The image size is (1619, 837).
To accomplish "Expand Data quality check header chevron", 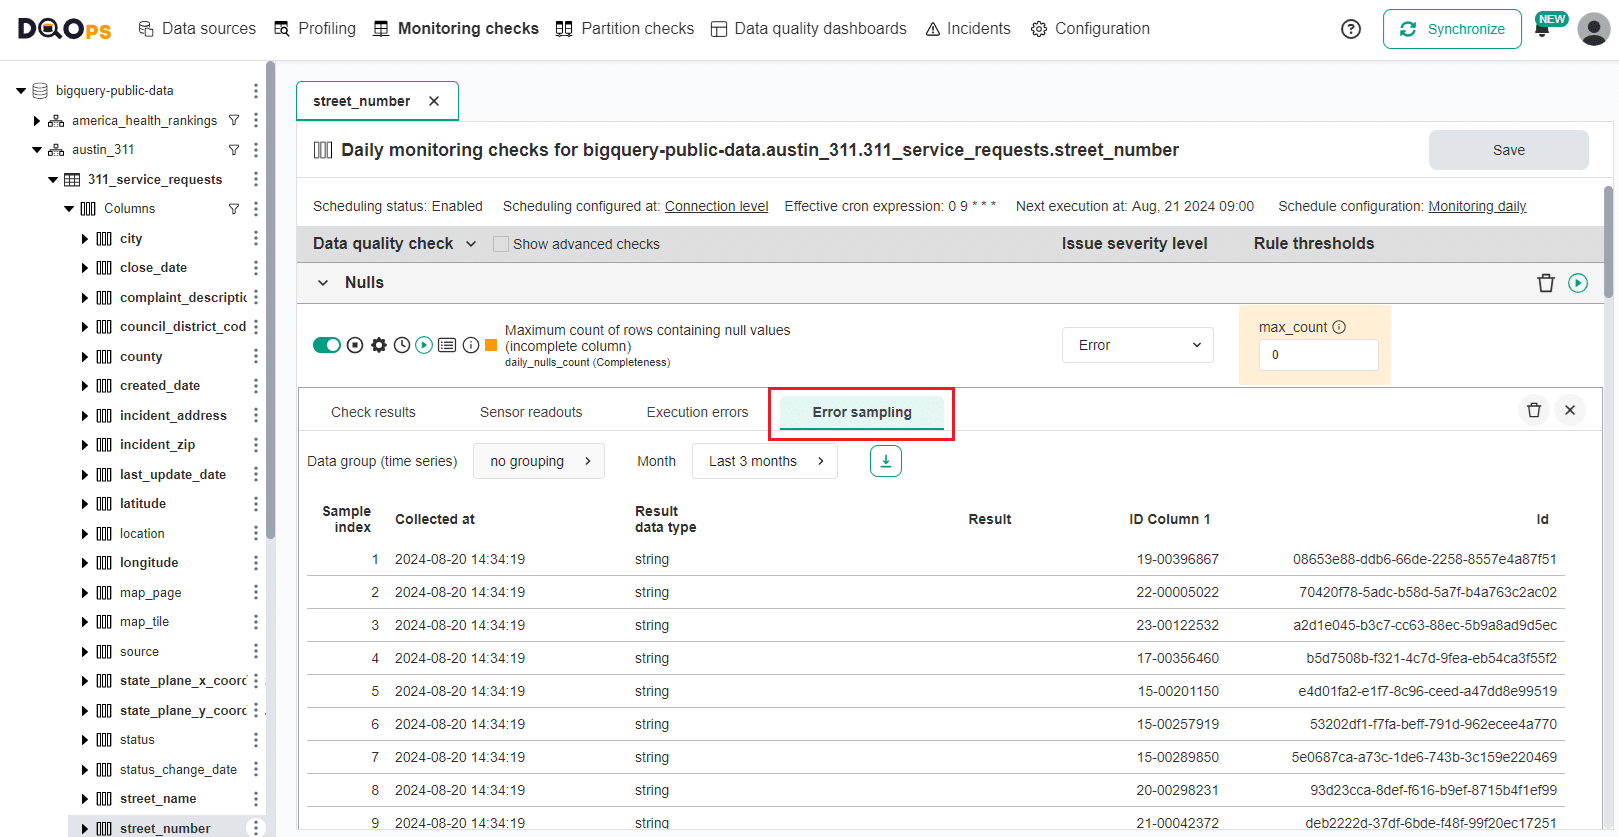I will pos(471,244).
